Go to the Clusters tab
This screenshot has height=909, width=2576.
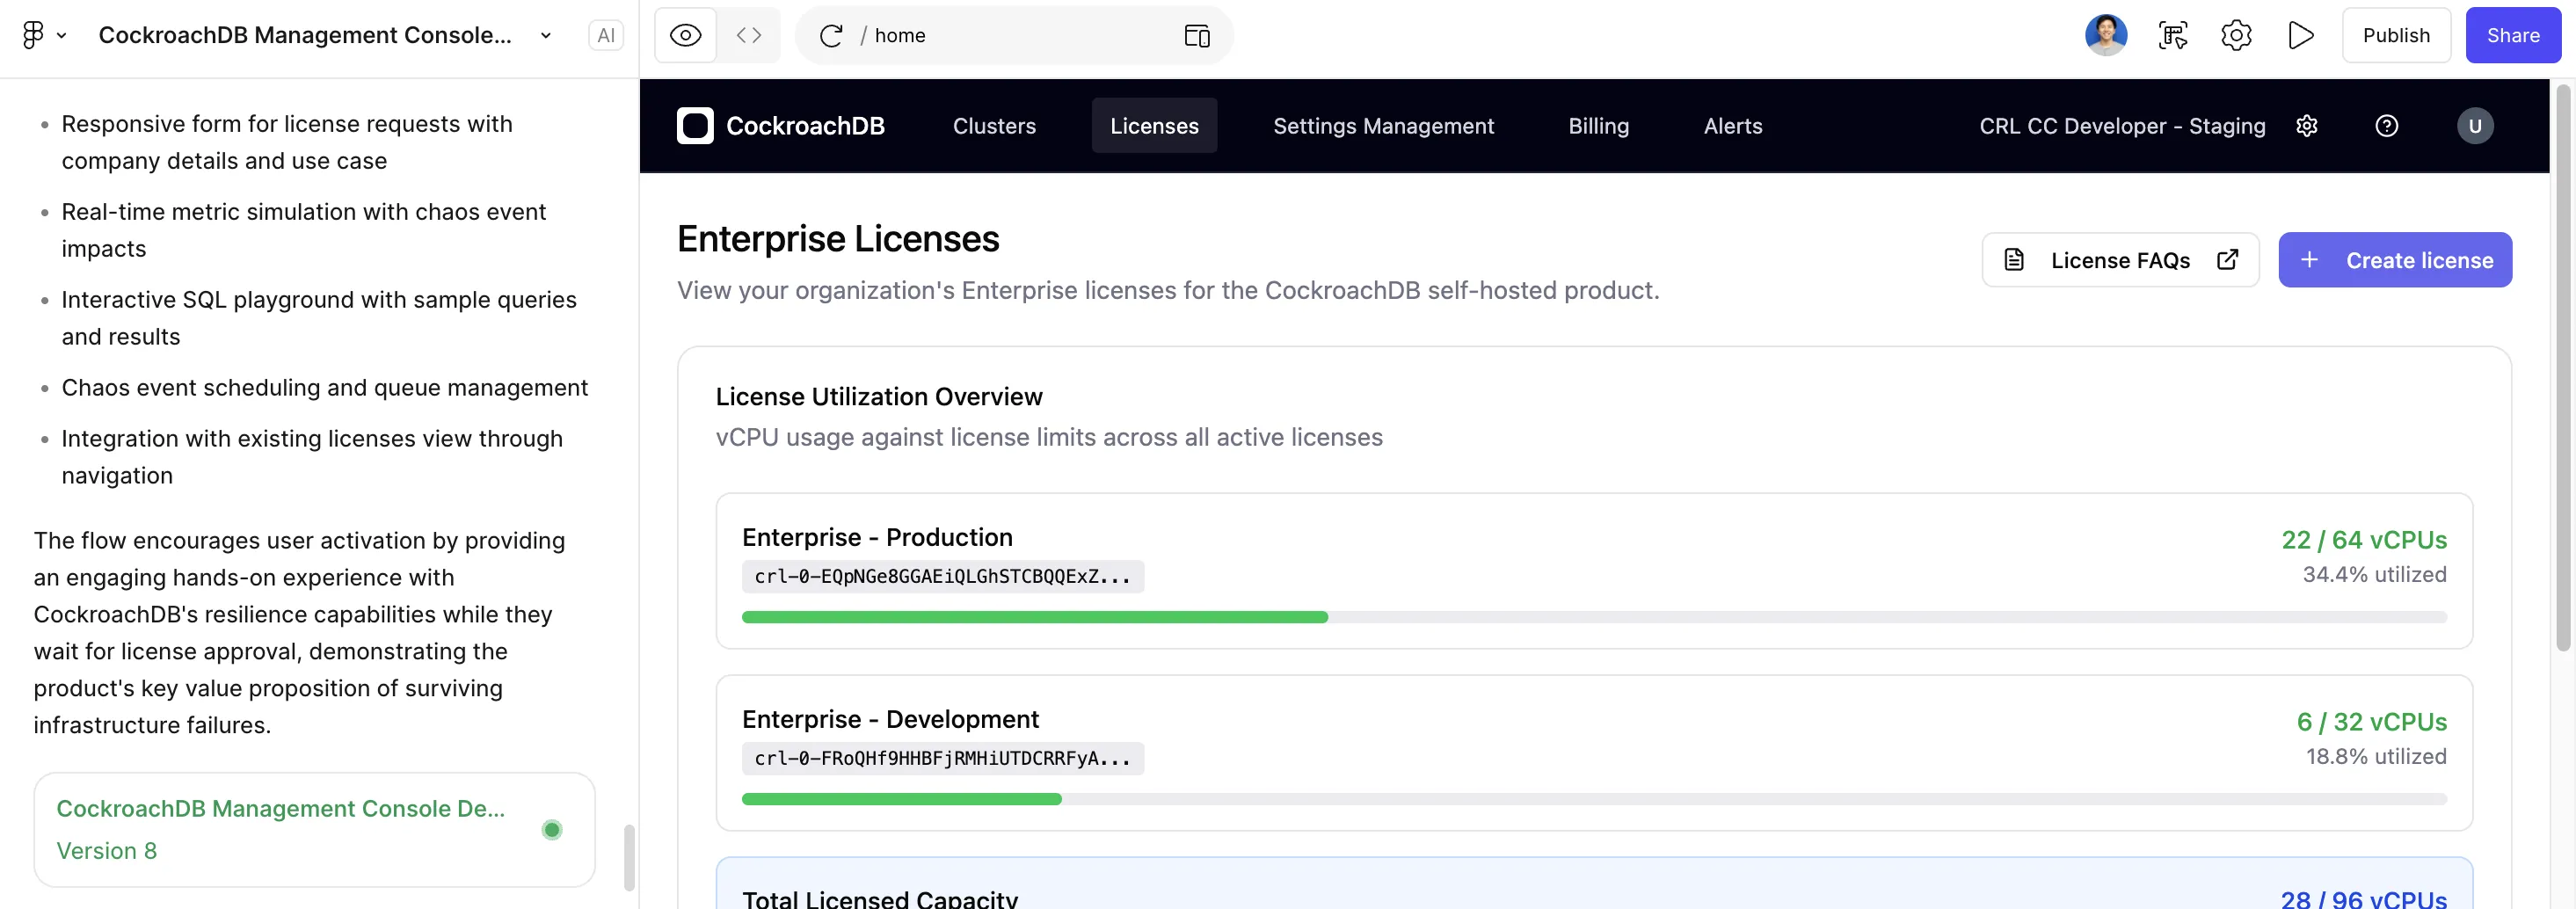[x=993, y=126]
